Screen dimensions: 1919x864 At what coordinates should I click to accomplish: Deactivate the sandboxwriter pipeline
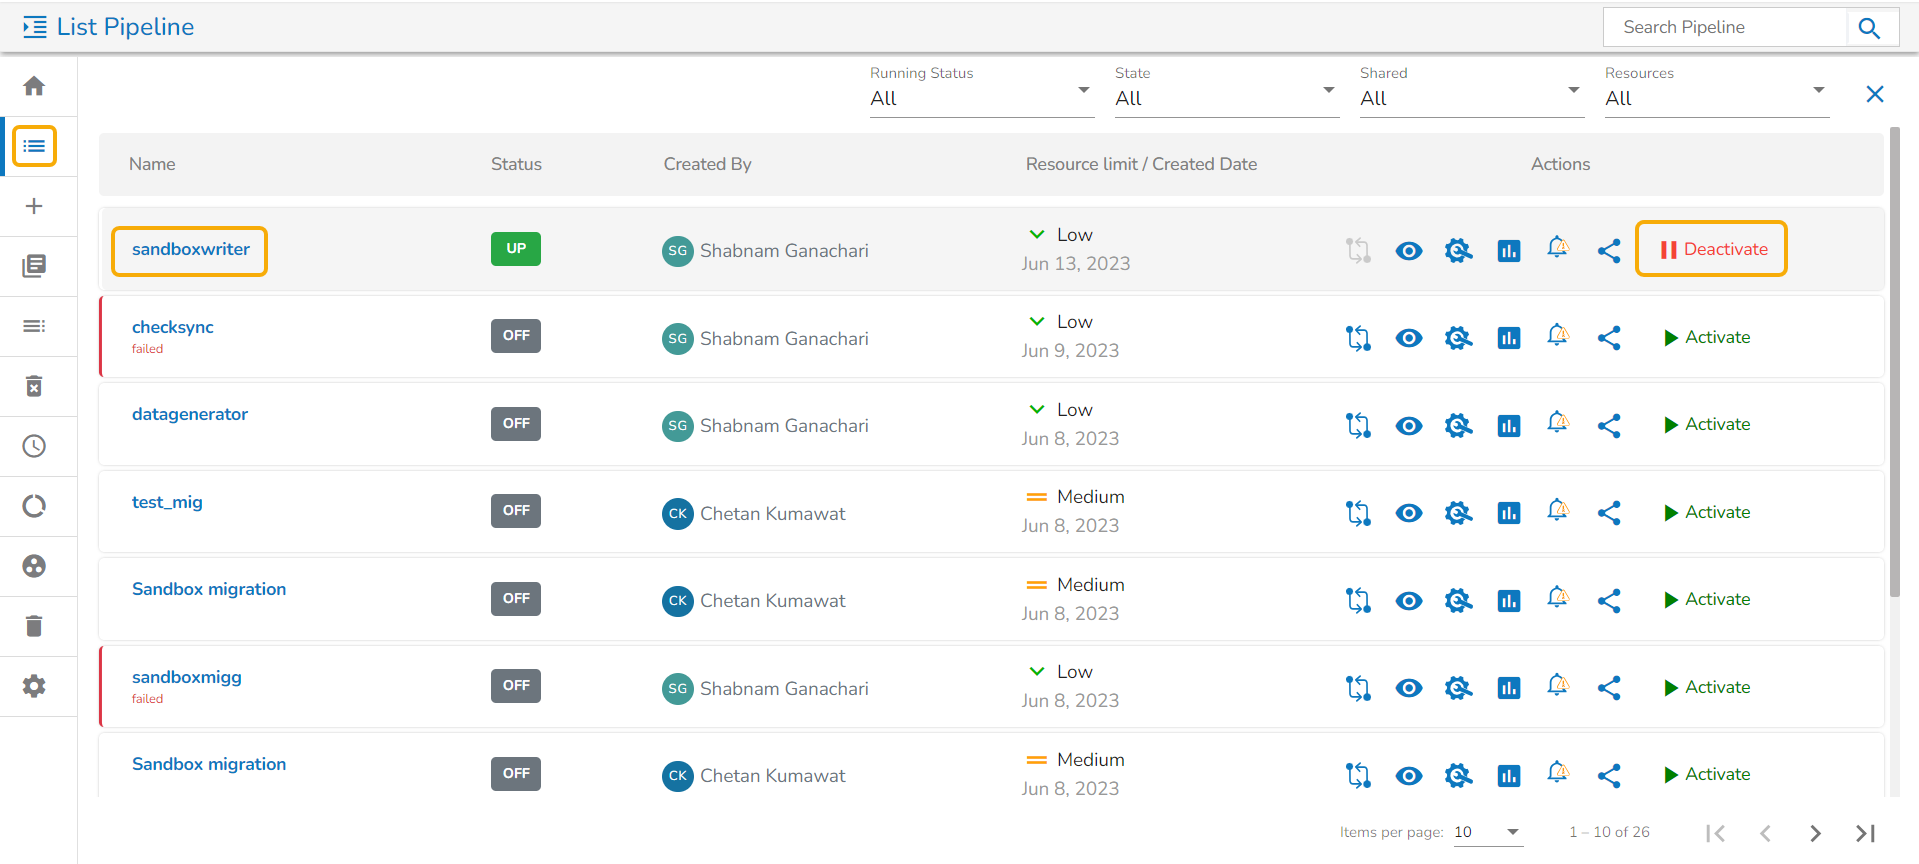click(1713, 249)
